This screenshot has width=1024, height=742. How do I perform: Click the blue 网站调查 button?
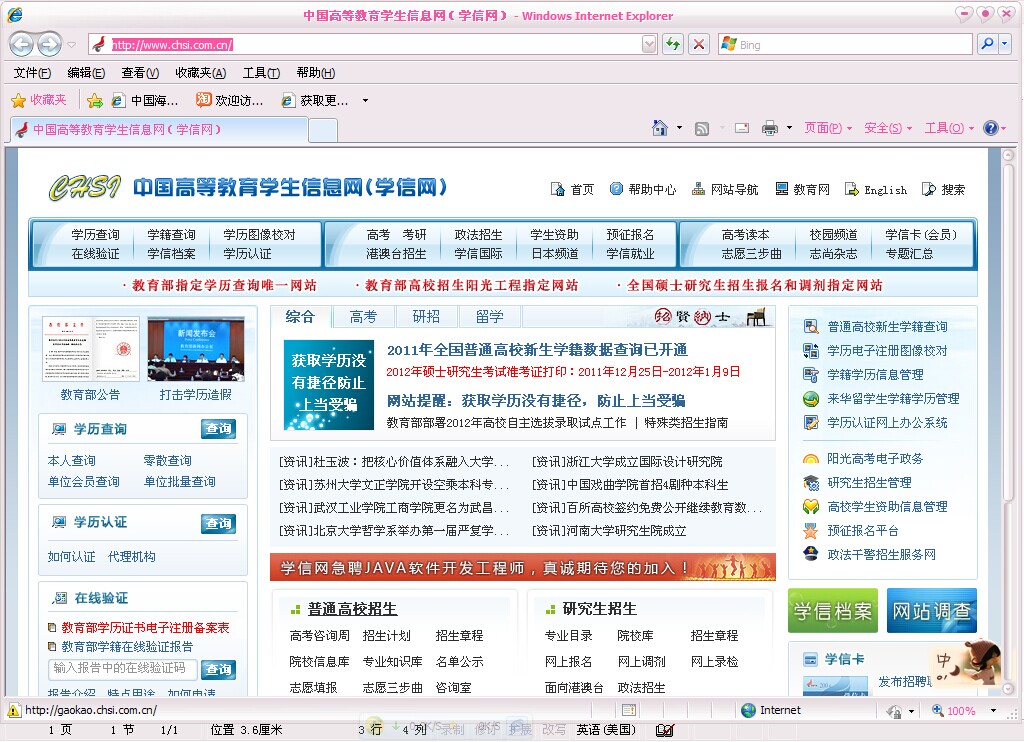[x=932, y=611]
